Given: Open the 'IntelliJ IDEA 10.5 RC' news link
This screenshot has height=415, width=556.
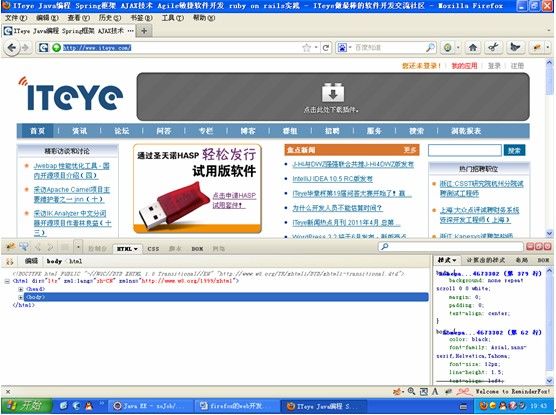Looking at the screenshot, I should 332,179.
